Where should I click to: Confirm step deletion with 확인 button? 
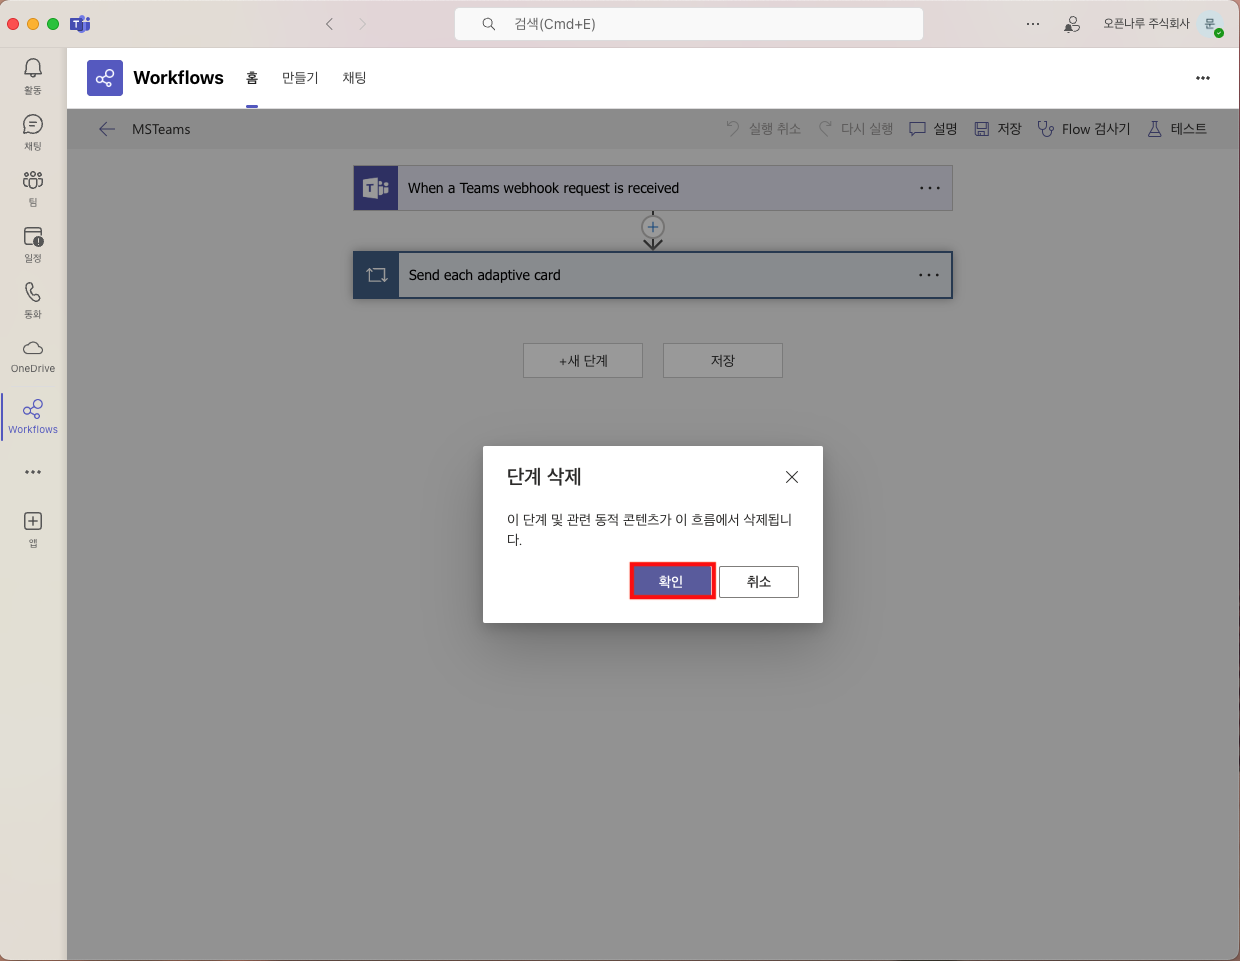tap(671, 581)
